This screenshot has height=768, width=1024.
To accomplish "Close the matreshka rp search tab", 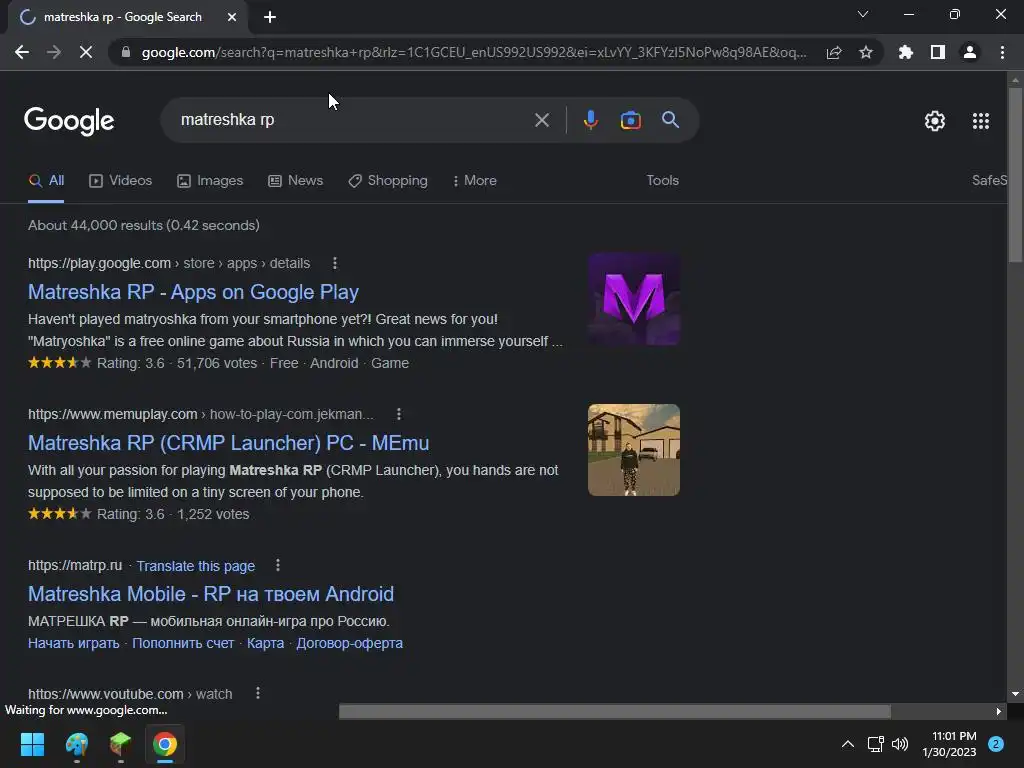I will point(232,17).
